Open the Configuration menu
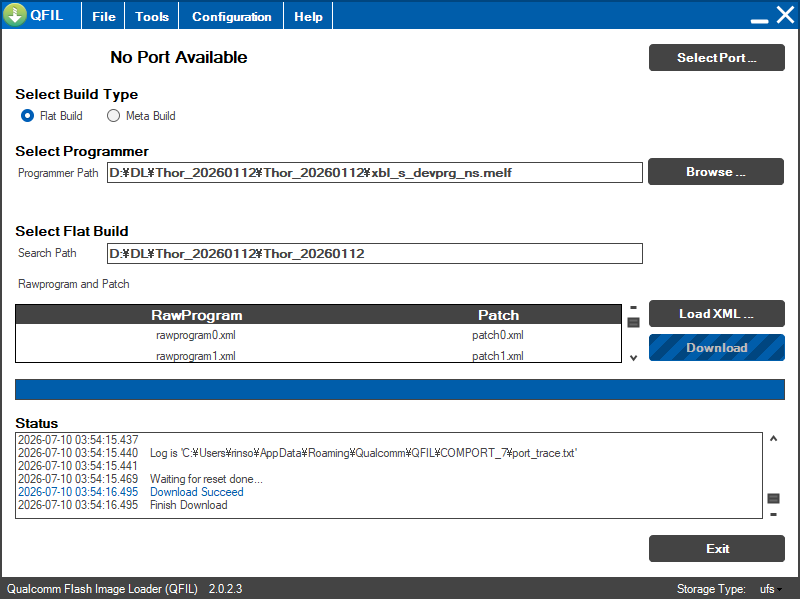 pyautogui.click(x=232, y=16)
